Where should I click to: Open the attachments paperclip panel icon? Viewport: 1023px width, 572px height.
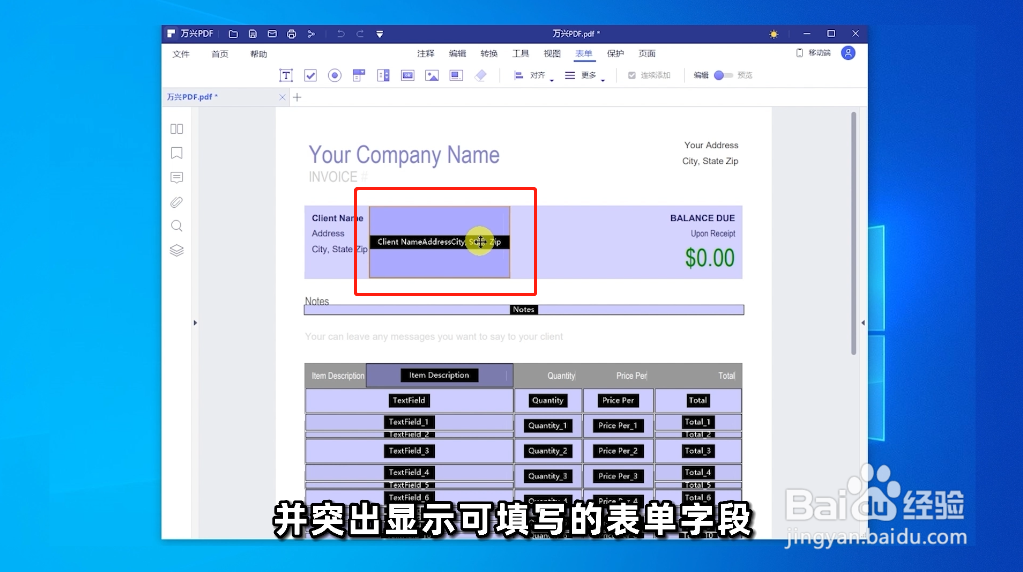pos(177,202)
